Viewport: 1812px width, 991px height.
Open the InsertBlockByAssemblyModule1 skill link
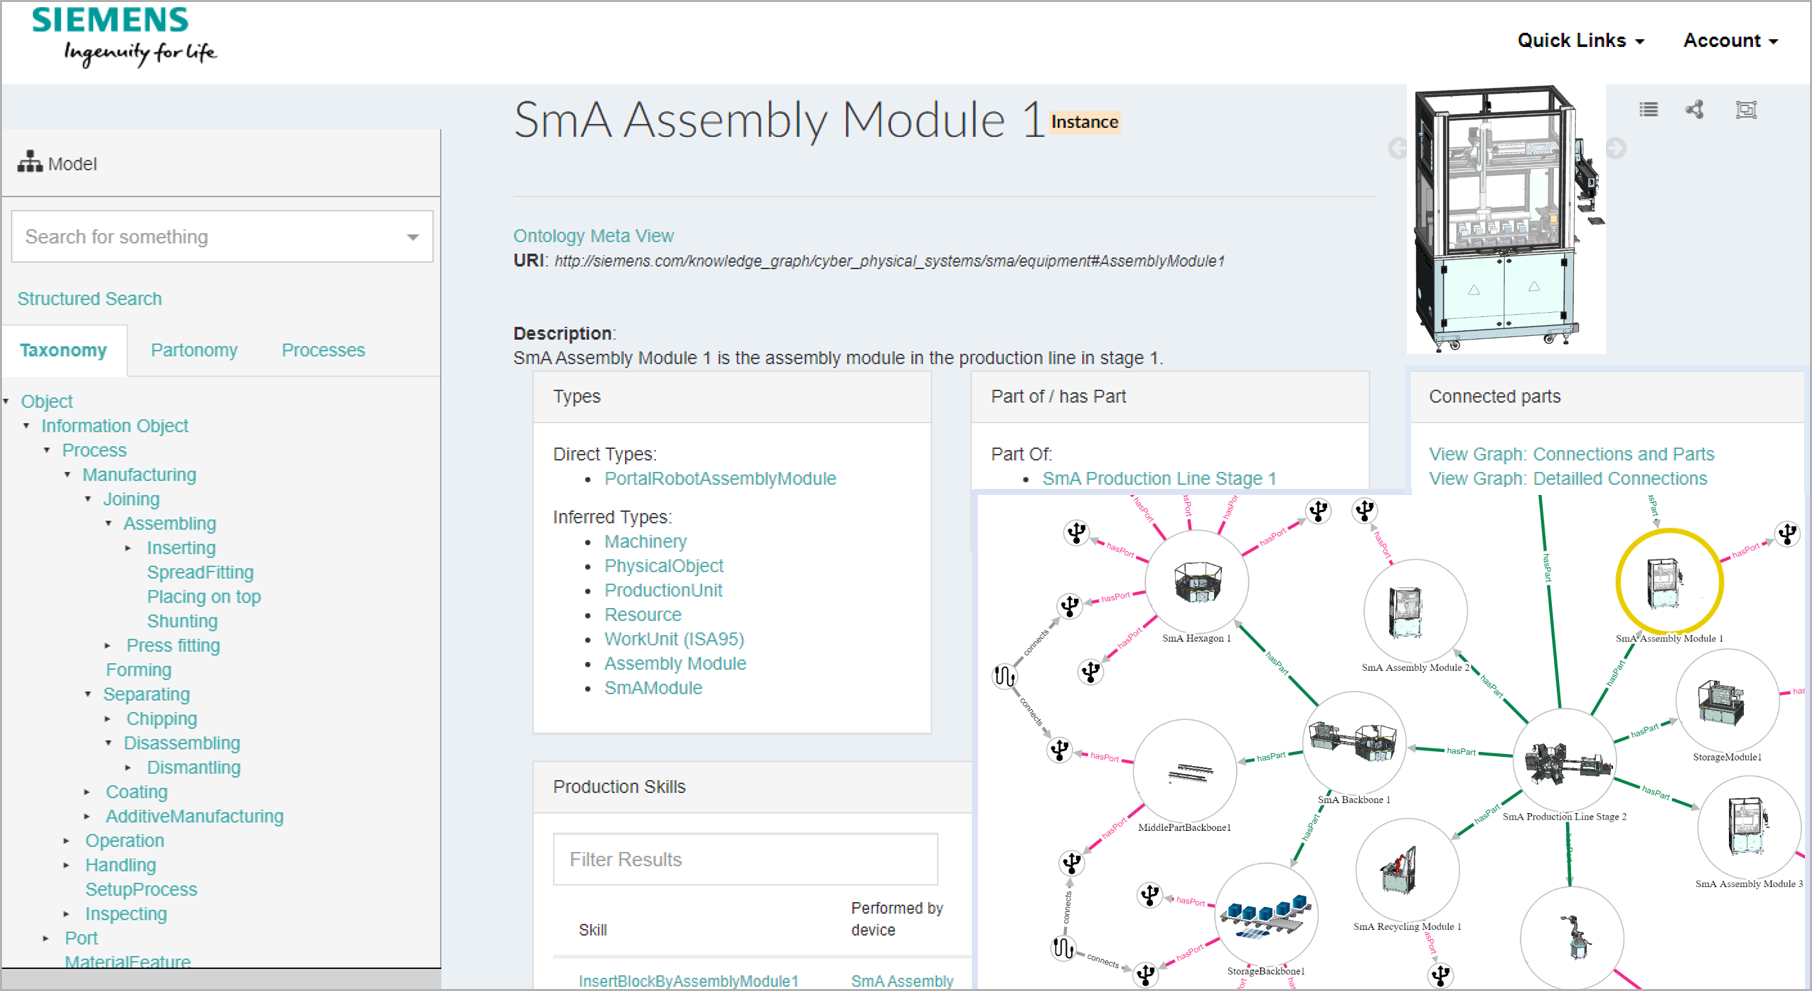click(x=689, y=981)
